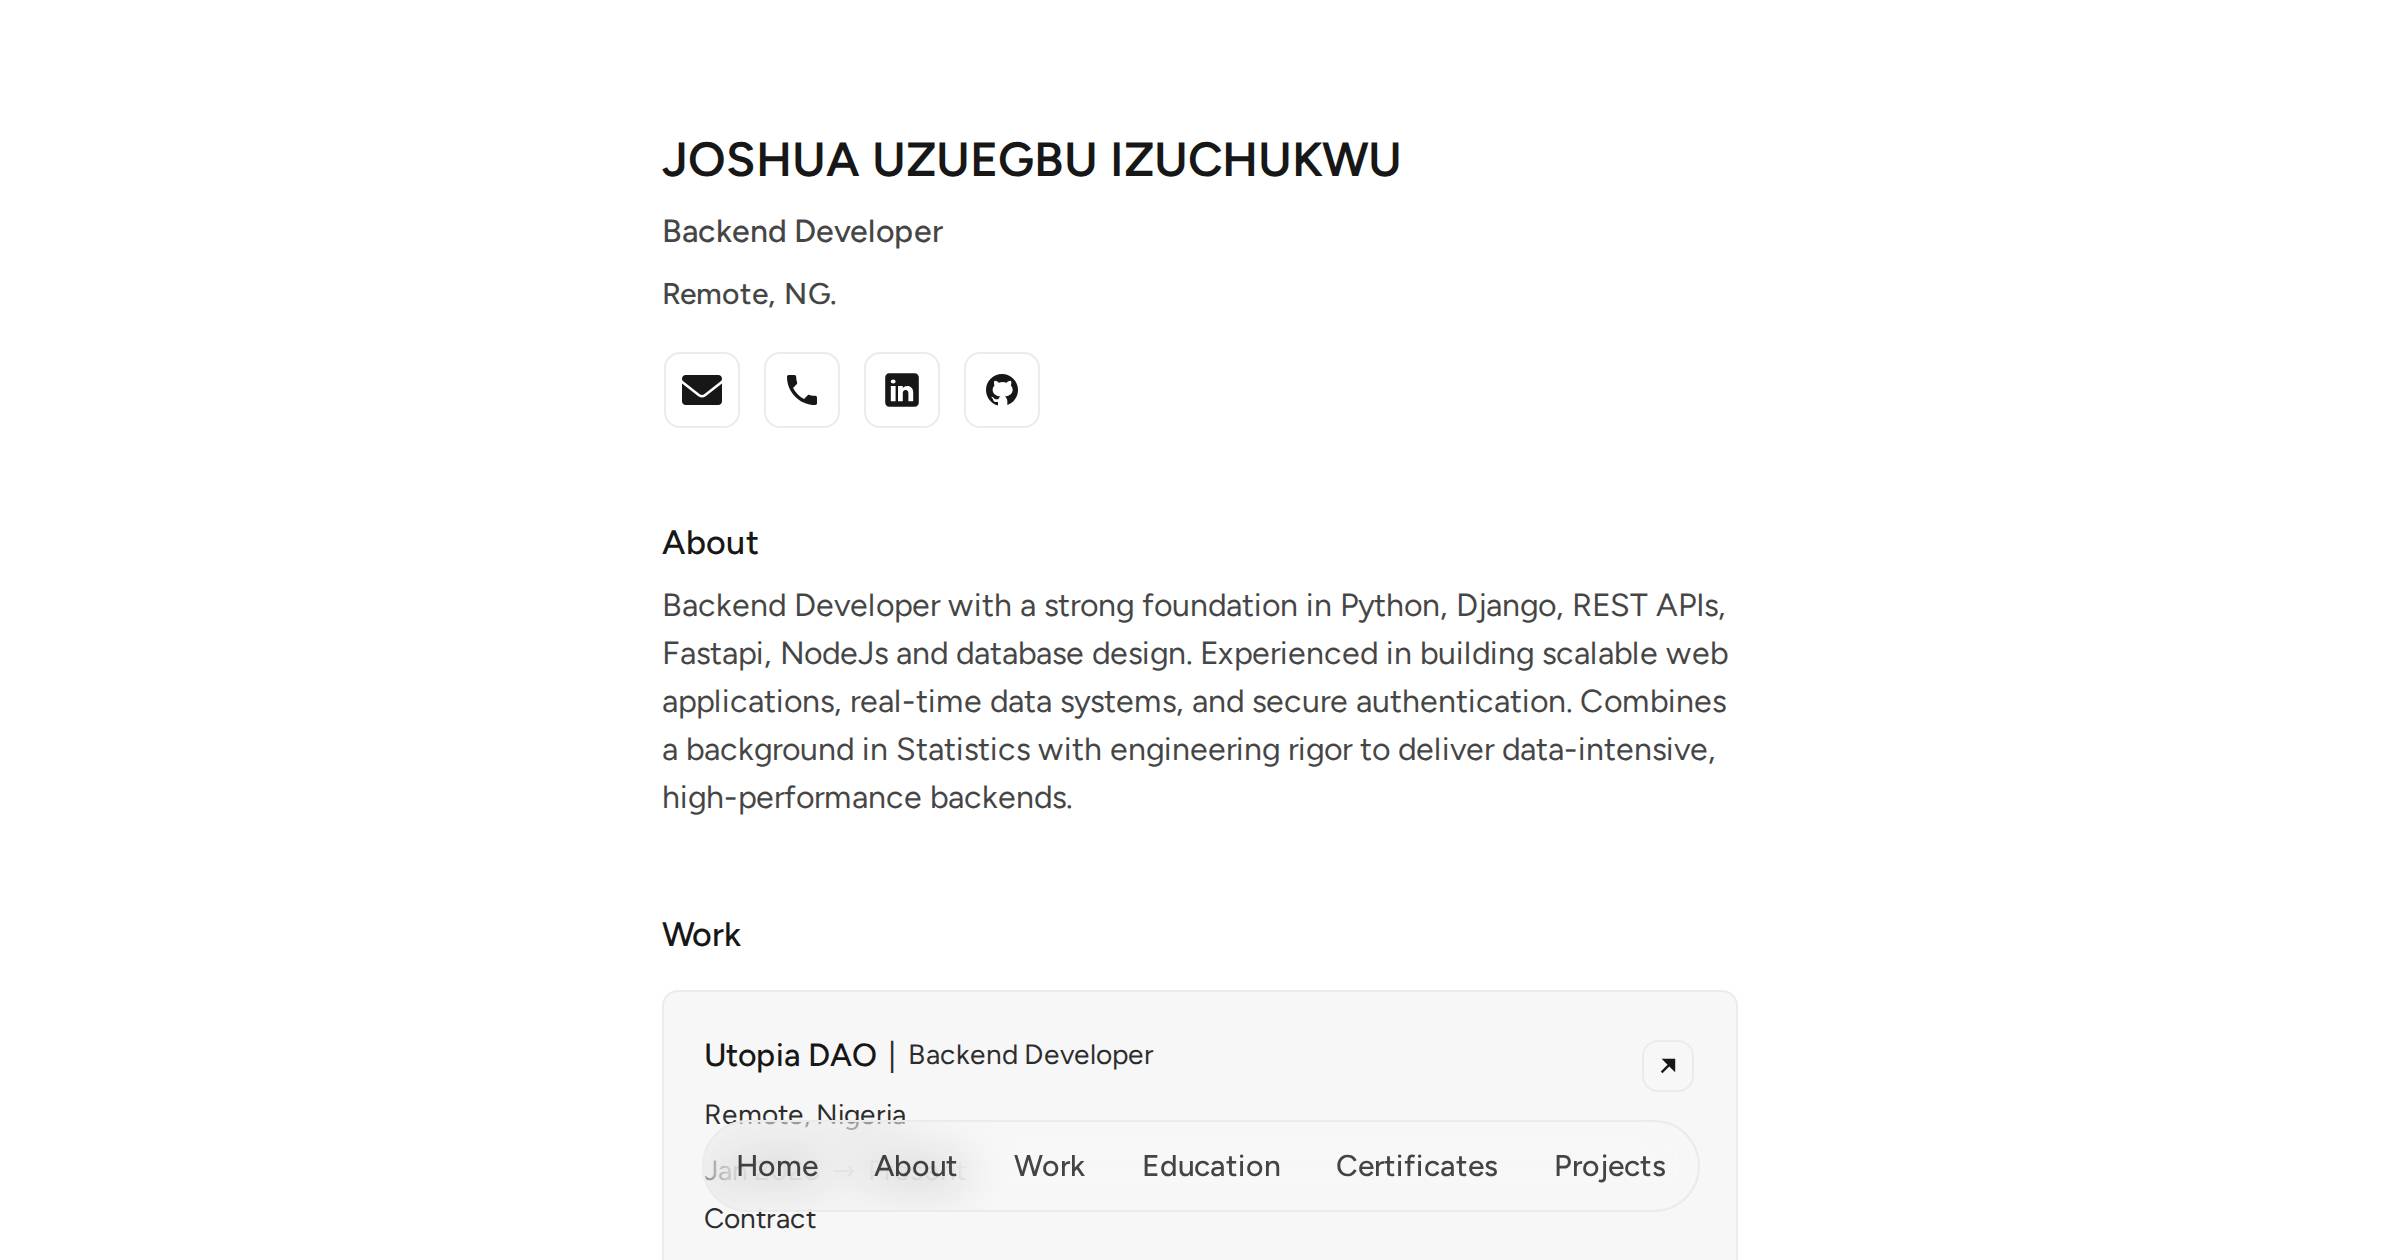This screenshot has width=2400, height=1260.
Task: Click the phone contact icon
Action: pos(801,390)
